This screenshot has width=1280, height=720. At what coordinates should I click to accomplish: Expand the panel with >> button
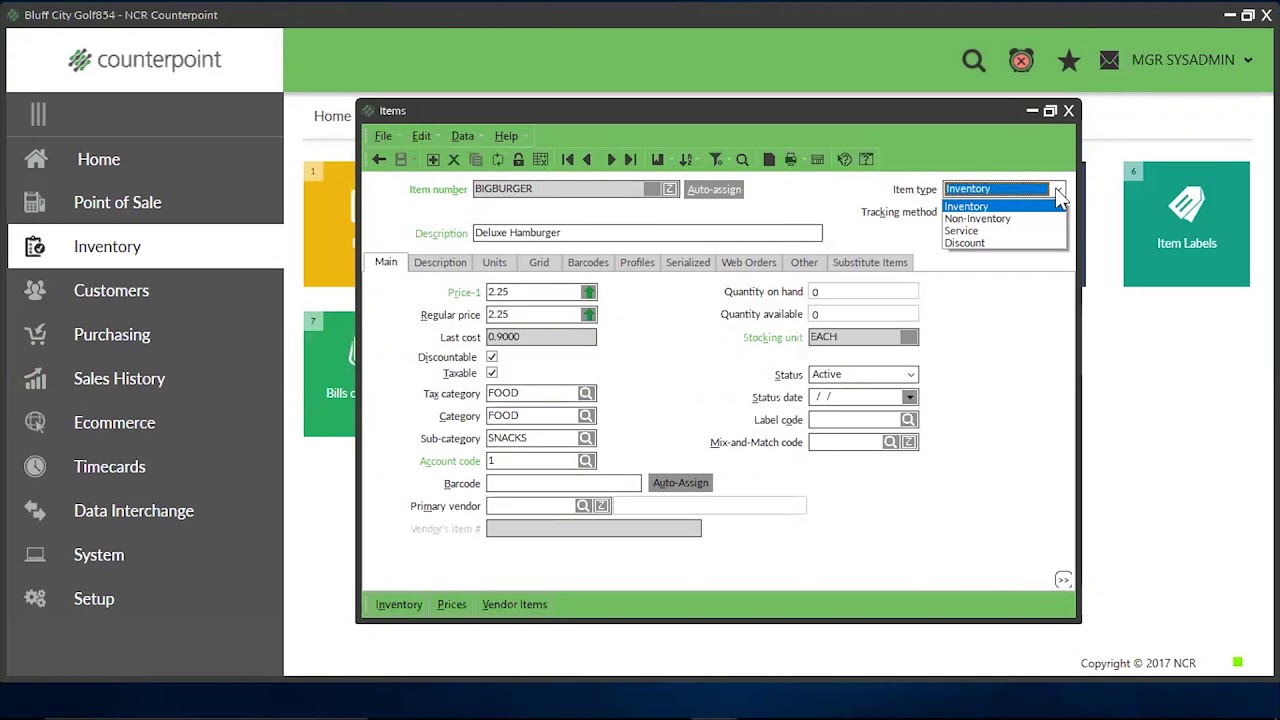(x=1063, y=580)
